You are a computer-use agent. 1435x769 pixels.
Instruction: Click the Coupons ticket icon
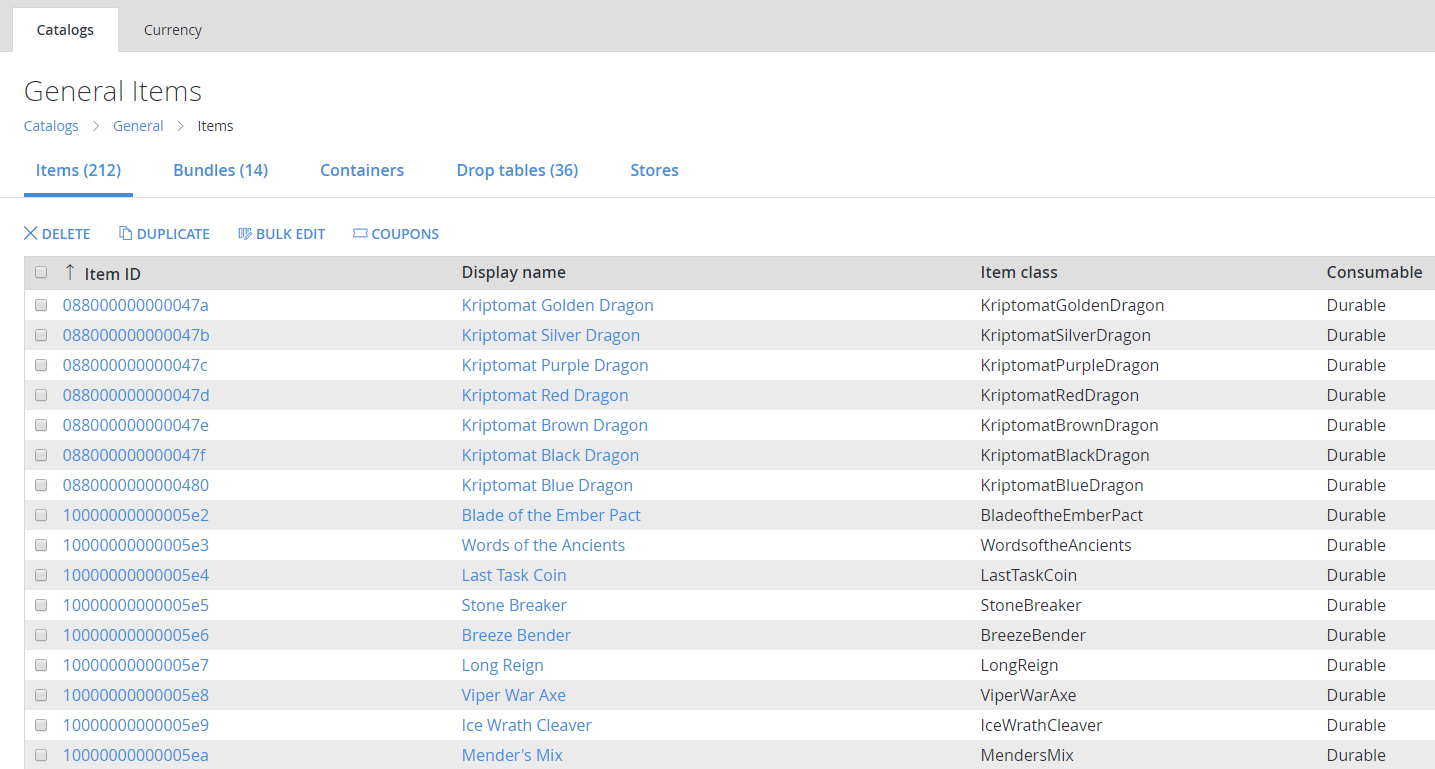360,234
